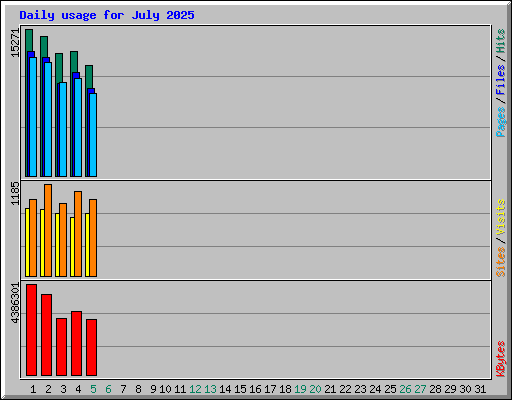This screenshot has height=400, width=512.
Task: Click the green 'Hits' legend label
Action: tap(500, 41)
